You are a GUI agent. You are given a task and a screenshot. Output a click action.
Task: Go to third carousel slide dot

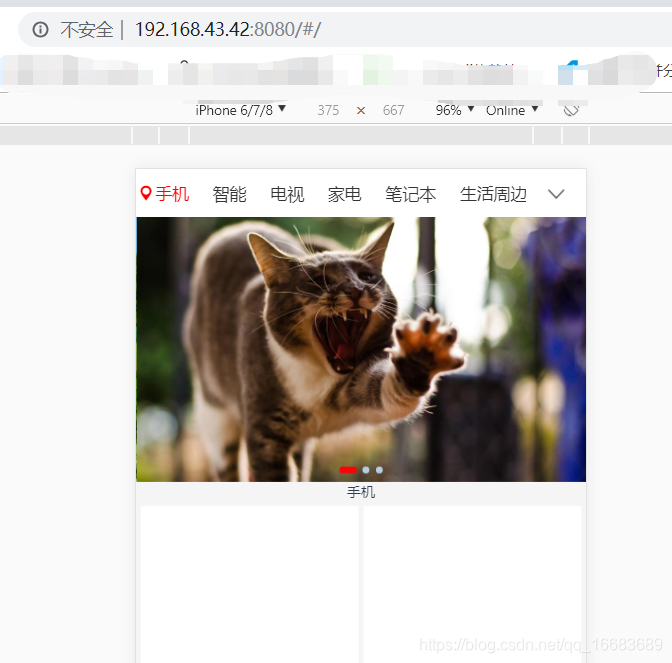(x=379, y=470)
